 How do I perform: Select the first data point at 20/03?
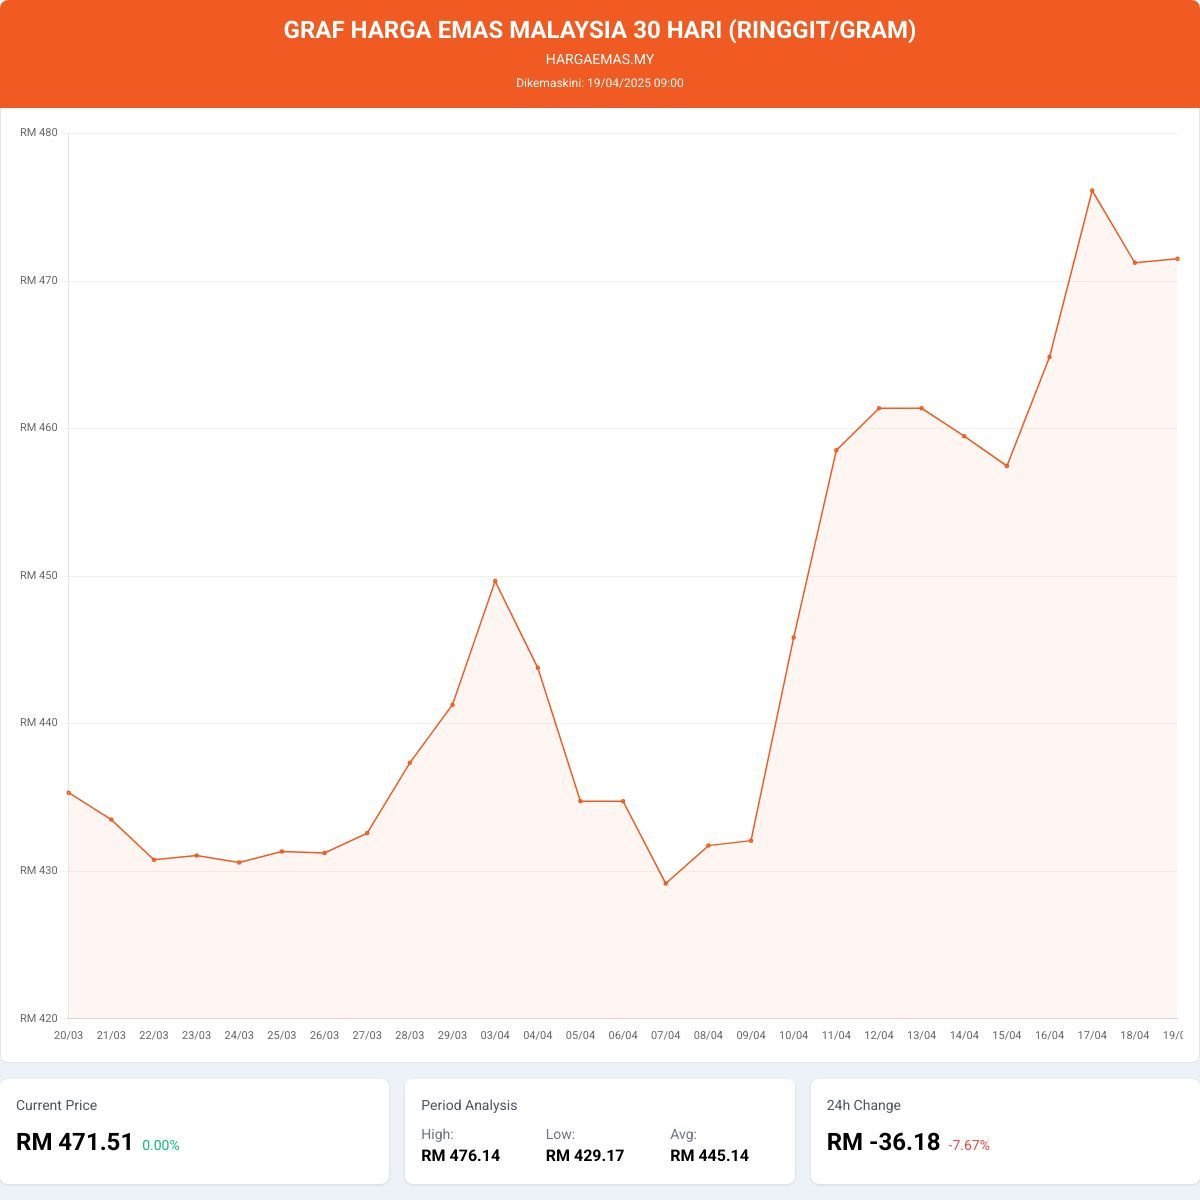(x=69, y=793)
